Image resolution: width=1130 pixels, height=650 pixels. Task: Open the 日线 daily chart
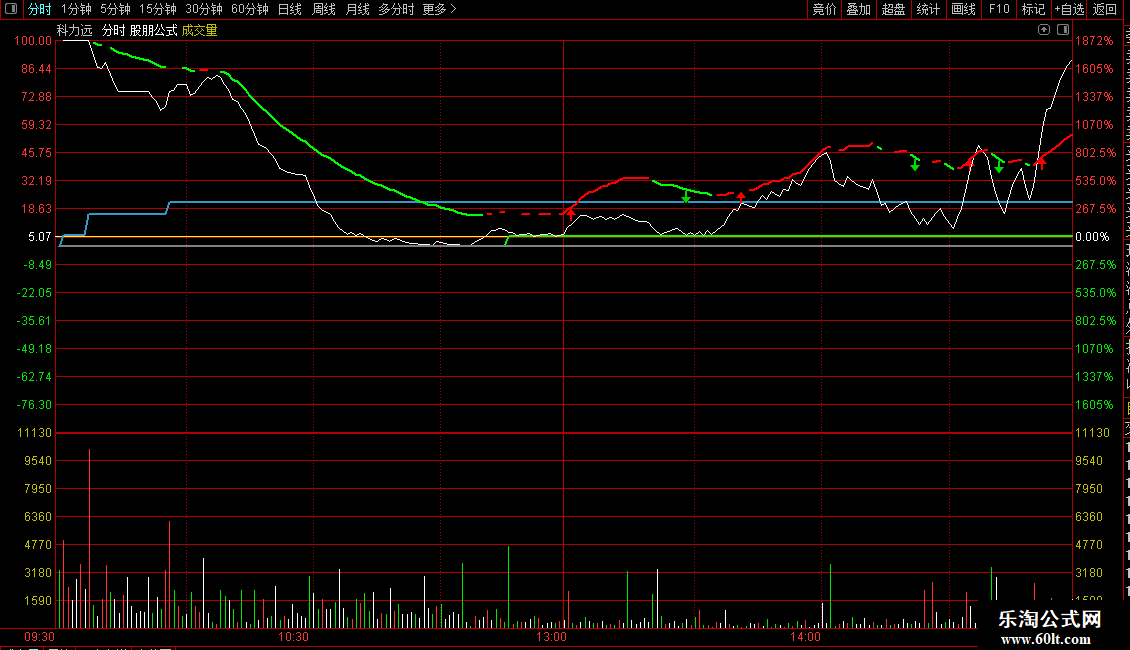tap(290, 9)
